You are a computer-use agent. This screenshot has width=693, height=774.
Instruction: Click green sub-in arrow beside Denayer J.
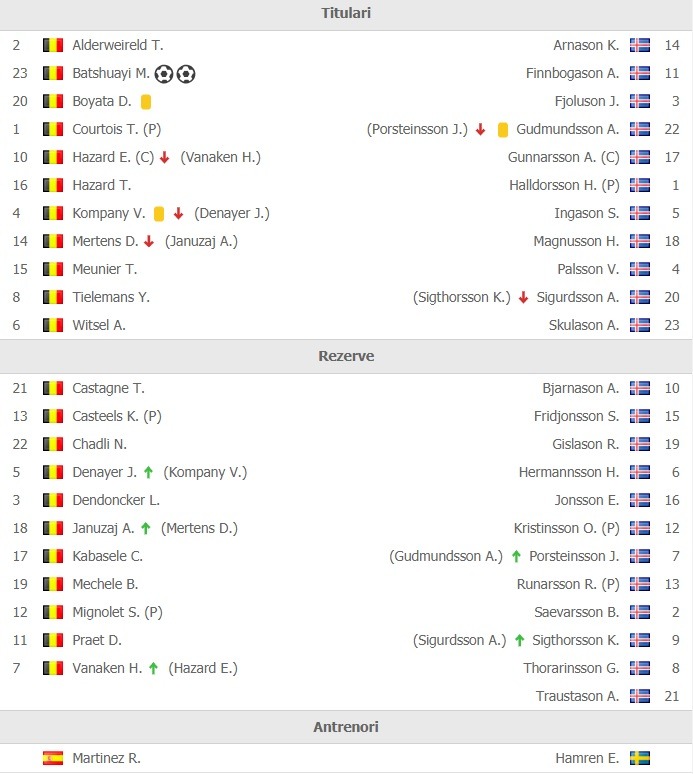148,472
